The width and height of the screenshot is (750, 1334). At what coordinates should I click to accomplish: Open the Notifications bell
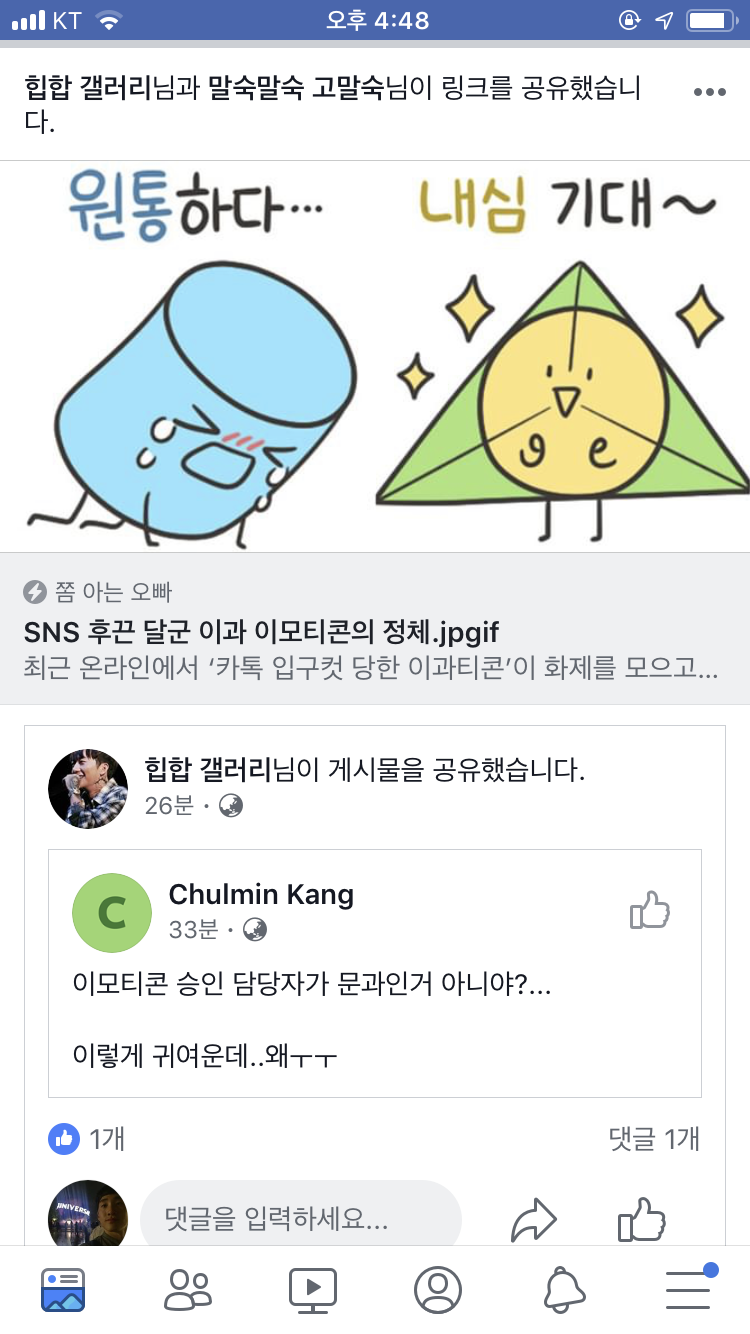pyautogui.click(x=564, y=1289)
